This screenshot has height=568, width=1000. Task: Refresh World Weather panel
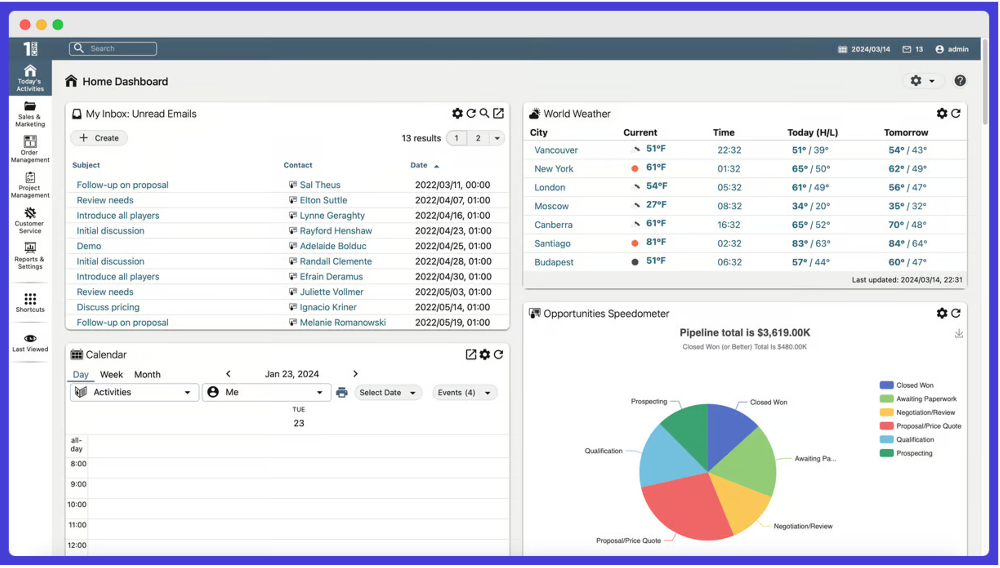pyautogui.click(x=956, y=113)
